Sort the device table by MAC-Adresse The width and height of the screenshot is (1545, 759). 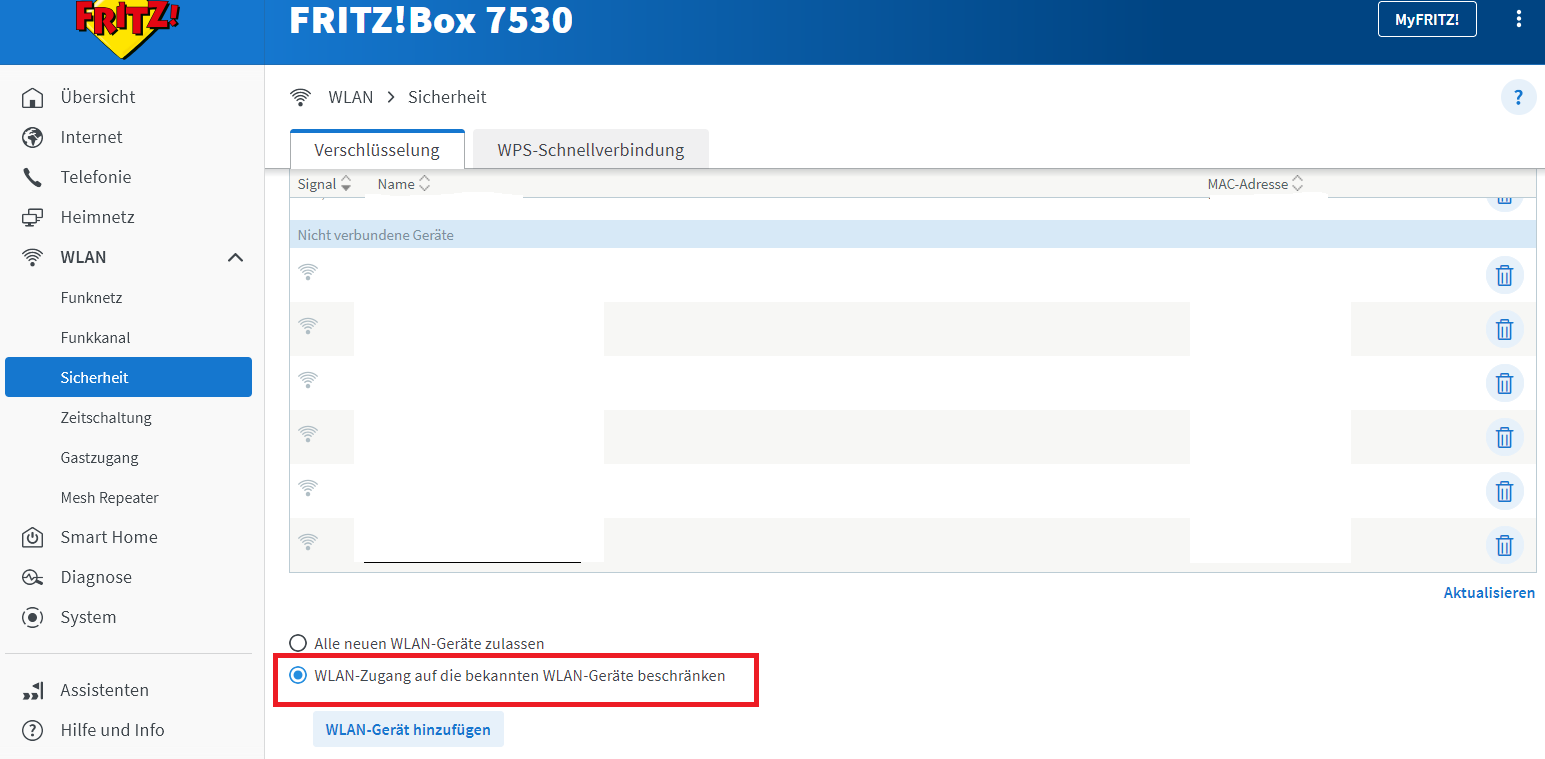[1256, 184]
